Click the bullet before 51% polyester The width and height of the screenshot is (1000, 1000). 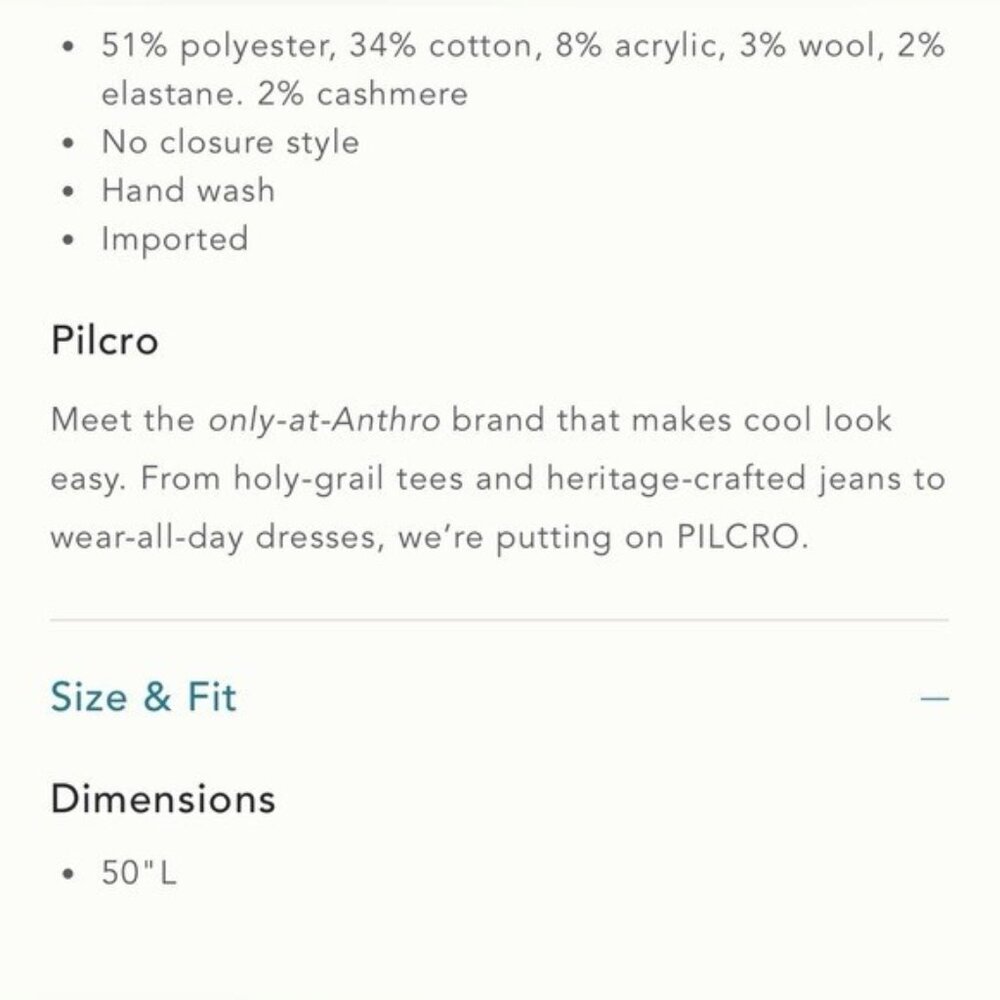click(x=69, y=46)
